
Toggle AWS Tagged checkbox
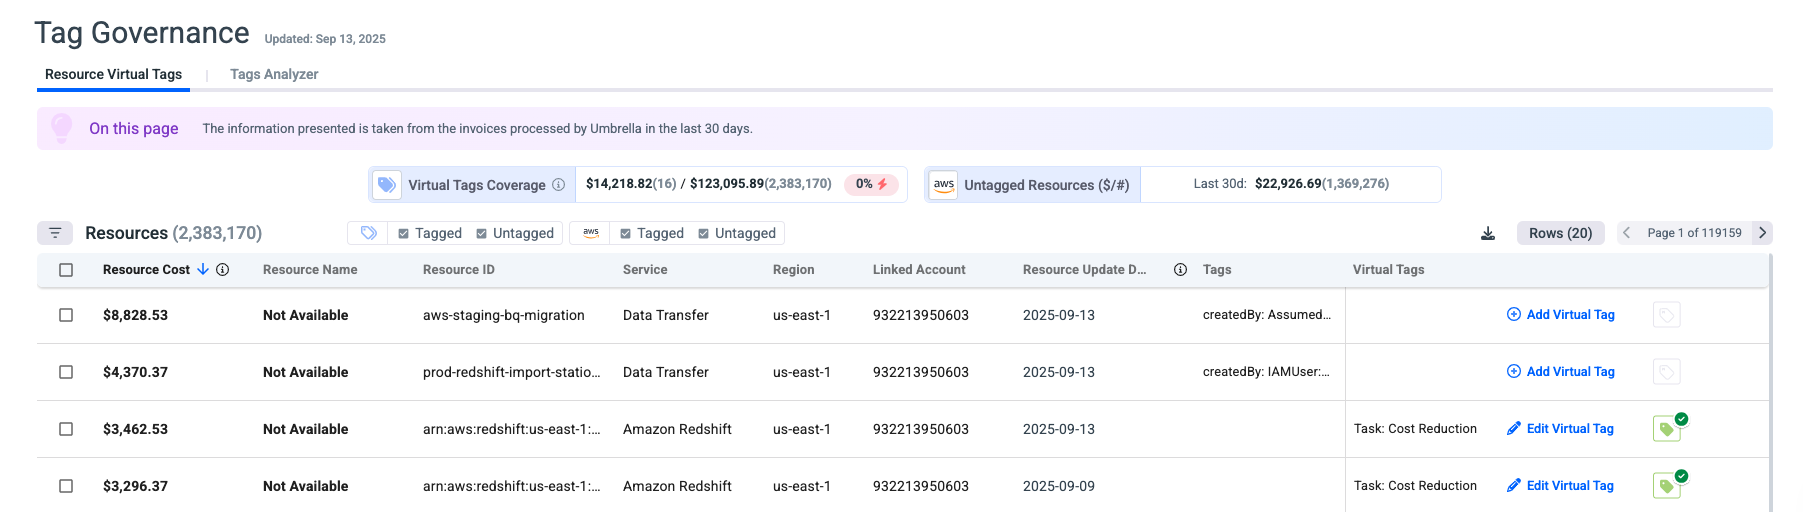625,233
